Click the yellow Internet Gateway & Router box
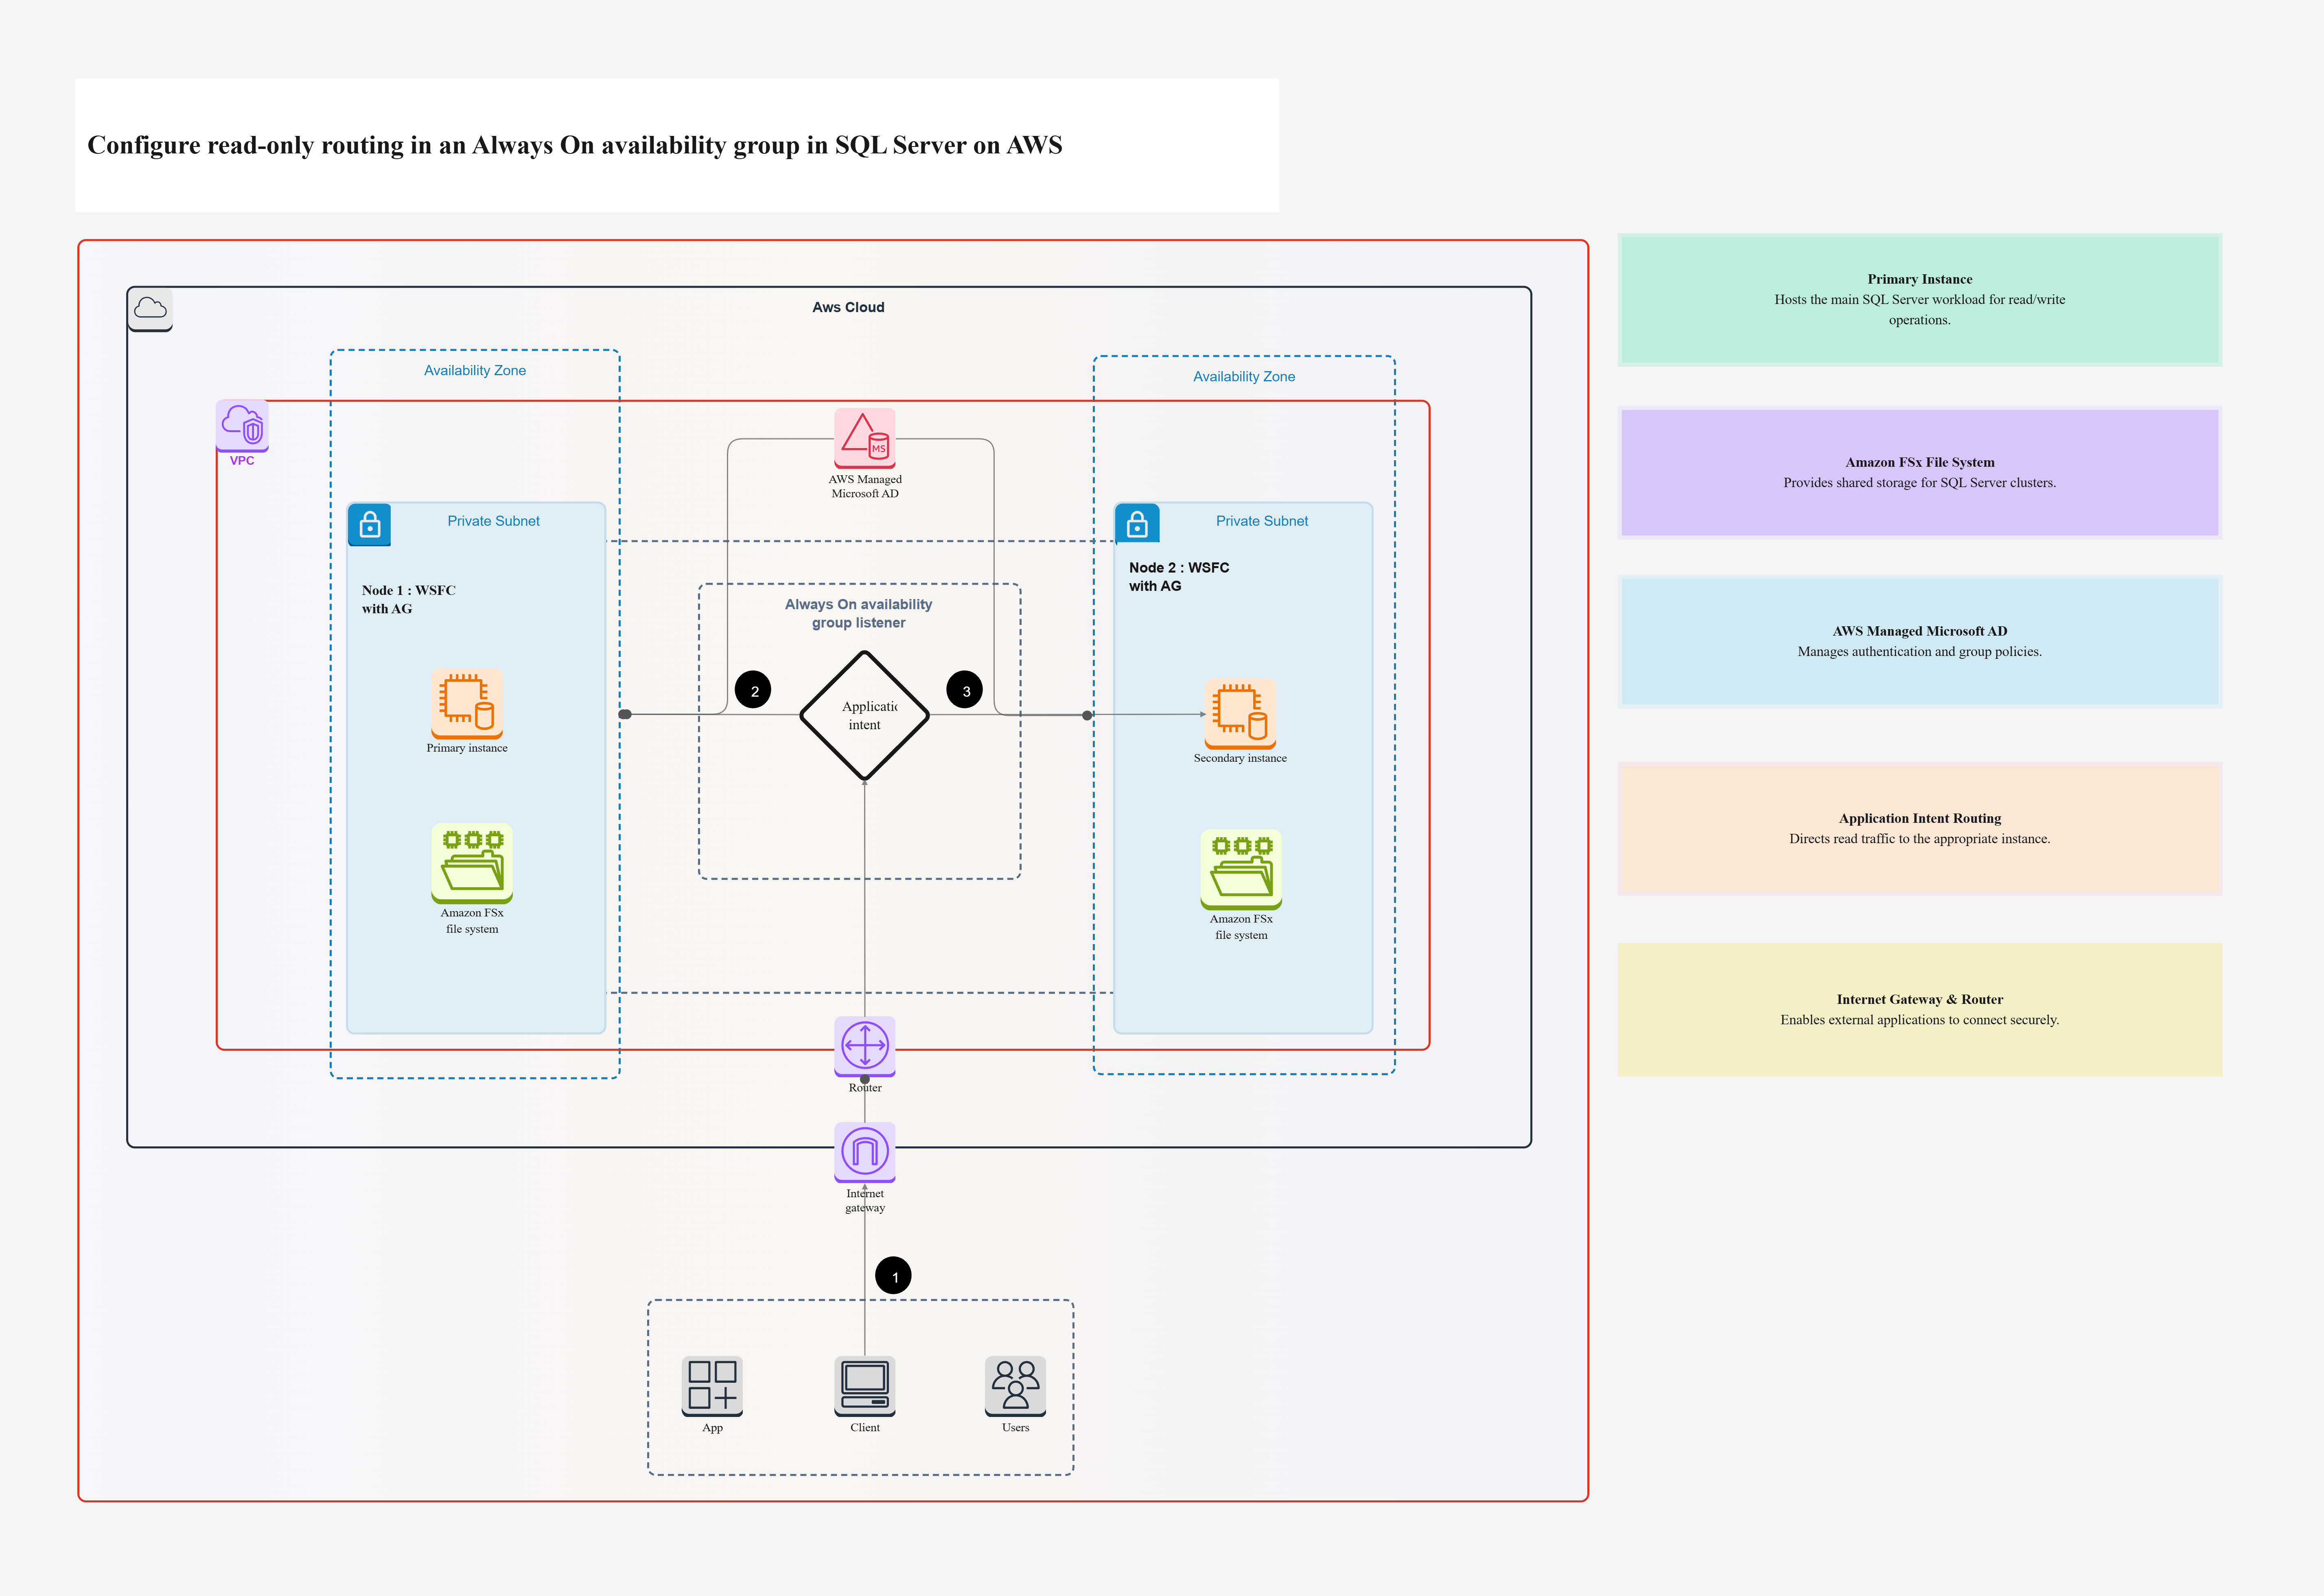 click(1919, 1009)
